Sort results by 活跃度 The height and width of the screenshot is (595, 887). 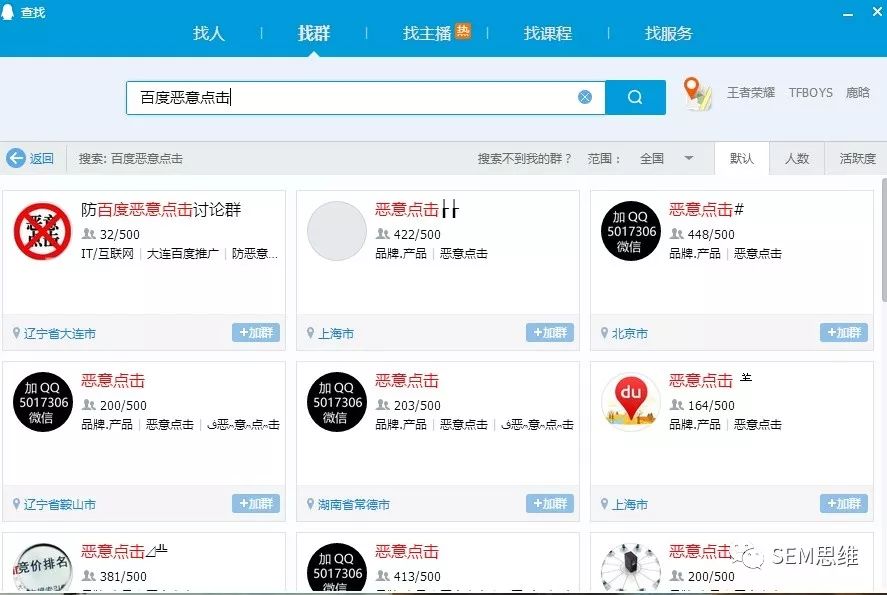(857, 158)
